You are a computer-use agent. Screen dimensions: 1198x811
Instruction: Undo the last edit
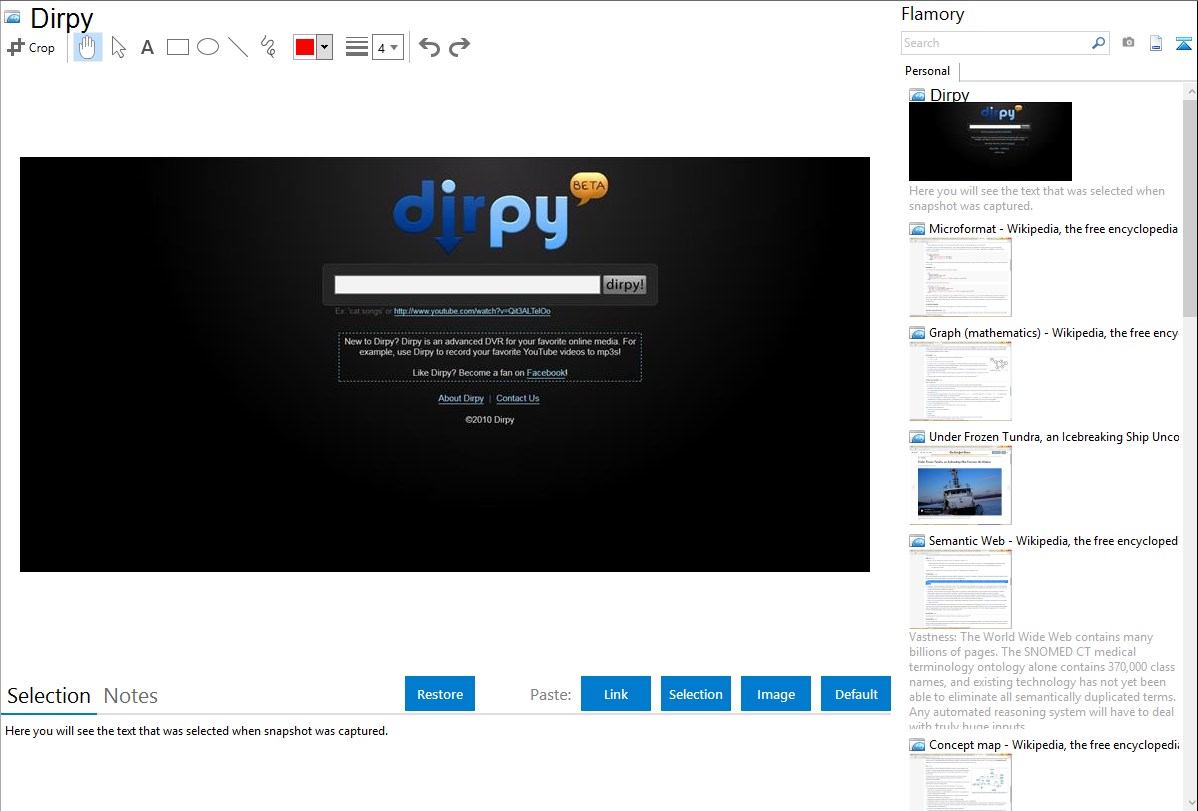click(x=429, y=47)
